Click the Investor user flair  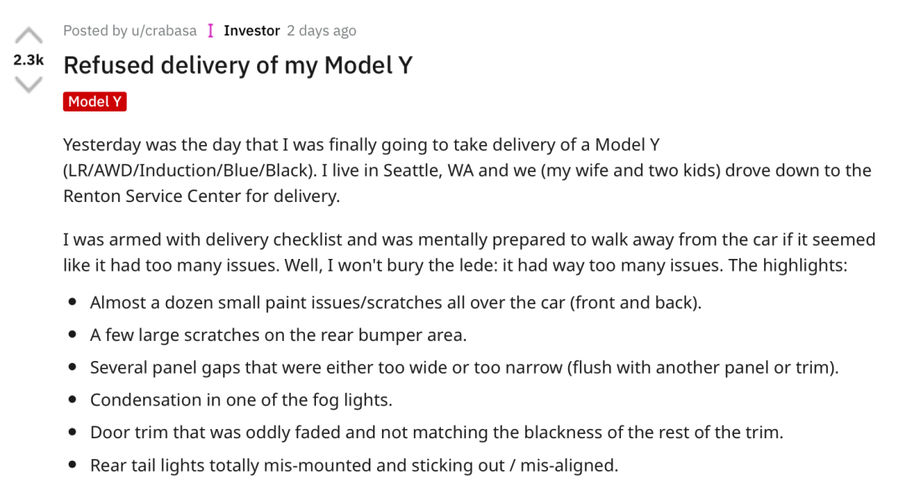point(252,31)
